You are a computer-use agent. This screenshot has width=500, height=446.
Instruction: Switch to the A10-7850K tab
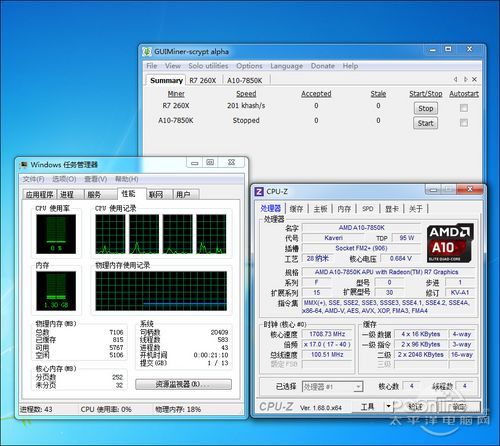tap(245, 80)
